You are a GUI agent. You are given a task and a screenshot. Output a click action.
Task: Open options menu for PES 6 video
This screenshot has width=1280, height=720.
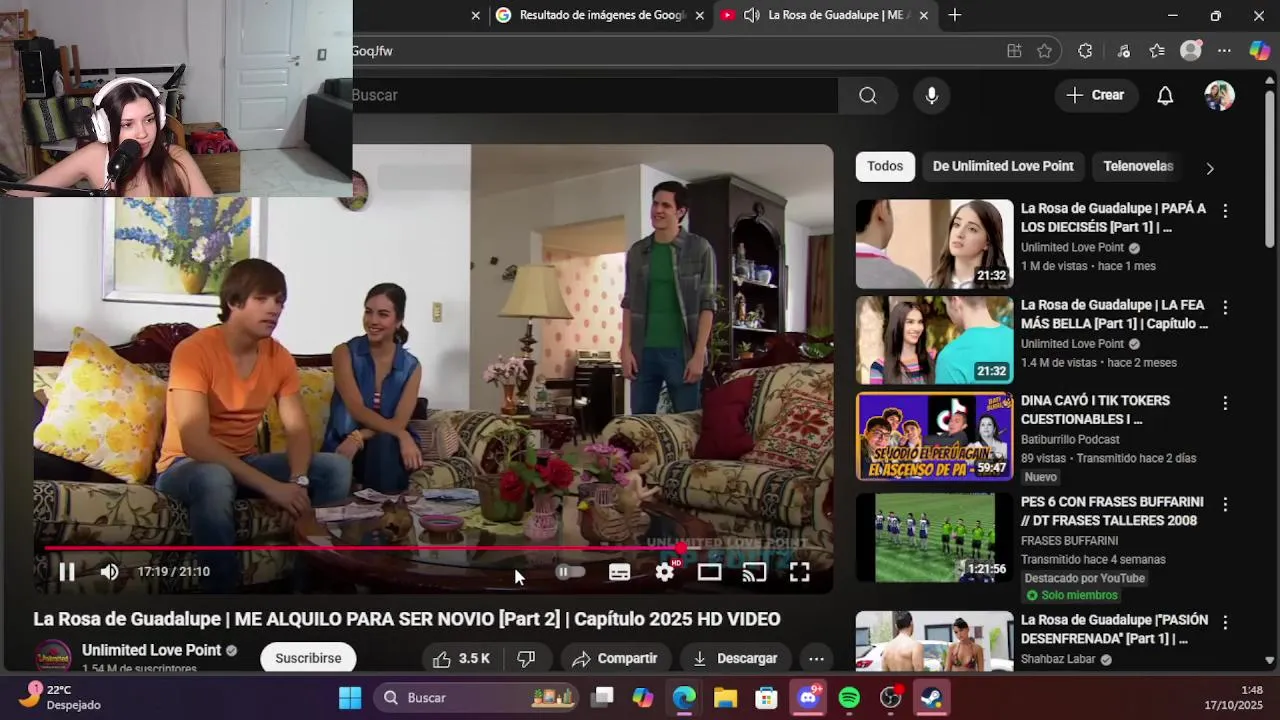pyautogui.click(x=1225, y=504)
